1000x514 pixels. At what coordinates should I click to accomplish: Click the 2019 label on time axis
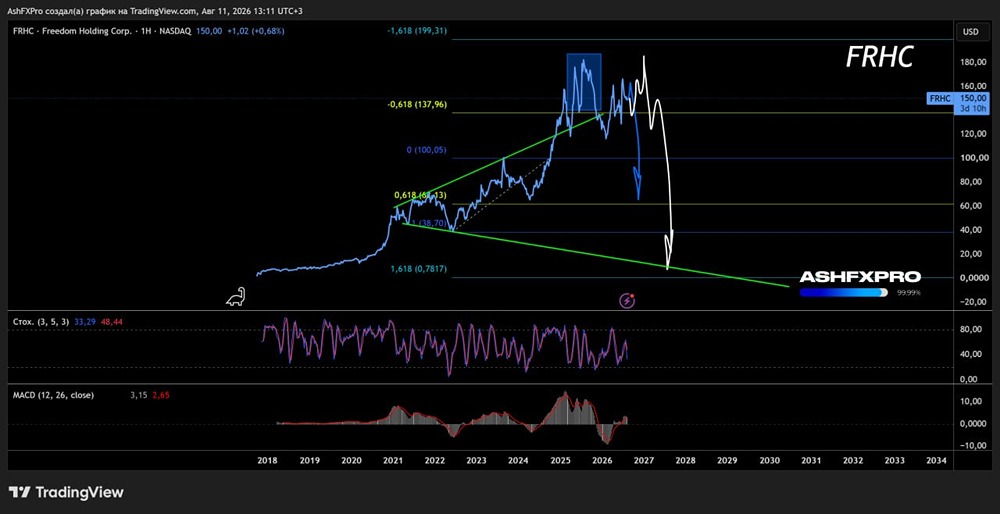pos(309,460)
